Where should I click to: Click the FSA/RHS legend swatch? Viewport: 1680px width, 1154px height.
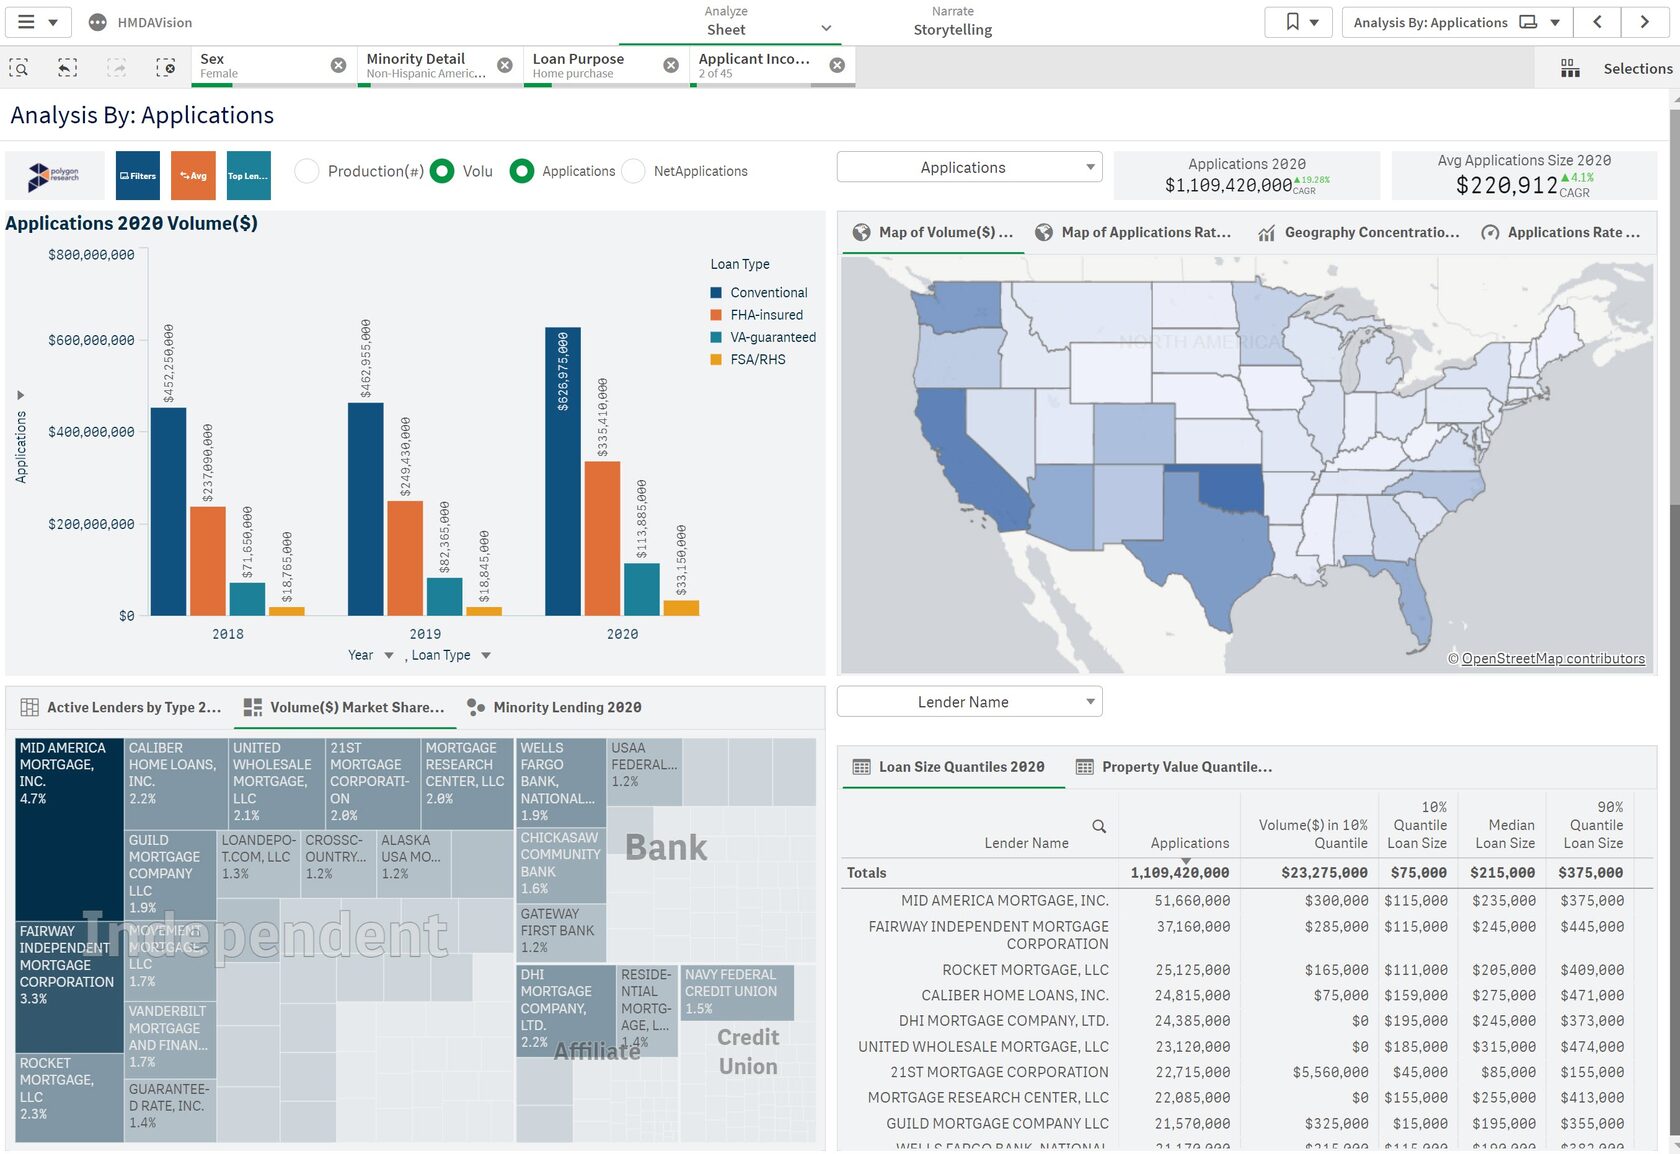[716, 359]
